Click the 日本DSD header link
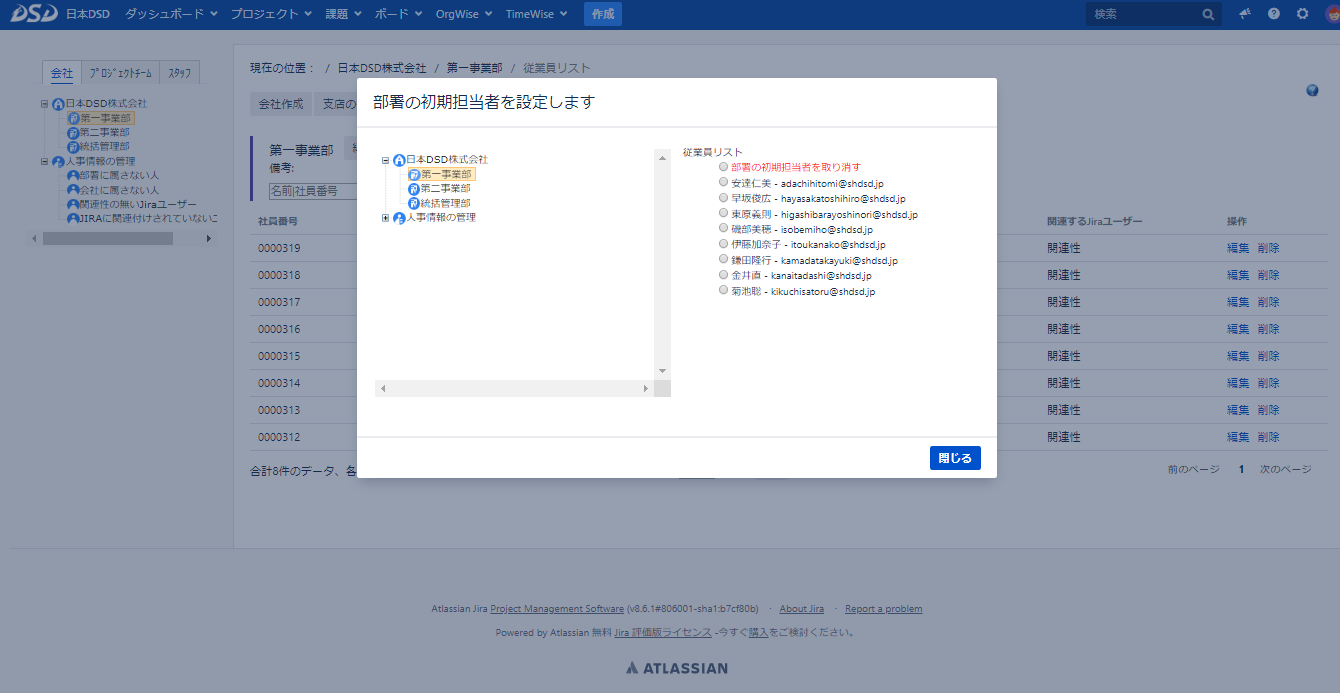Image resolution: width=1340 pixels, height=693 pixels. 88,14
